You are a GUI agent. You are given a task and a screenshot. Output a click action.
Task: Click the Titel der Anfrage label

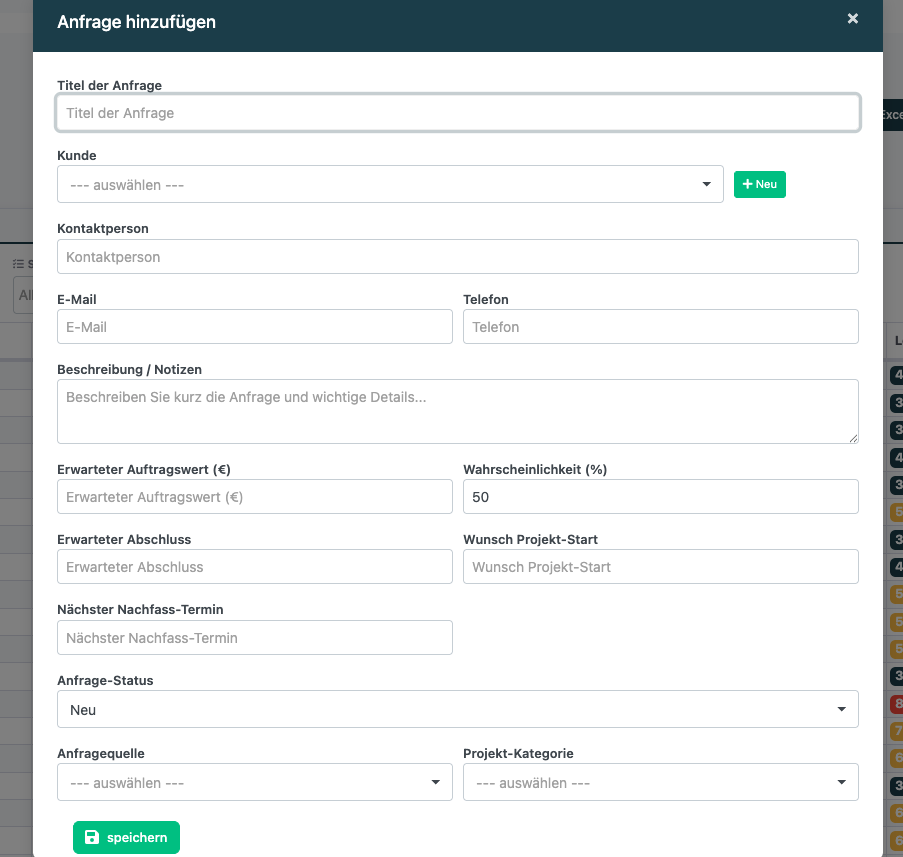click(x=109, y=85)
